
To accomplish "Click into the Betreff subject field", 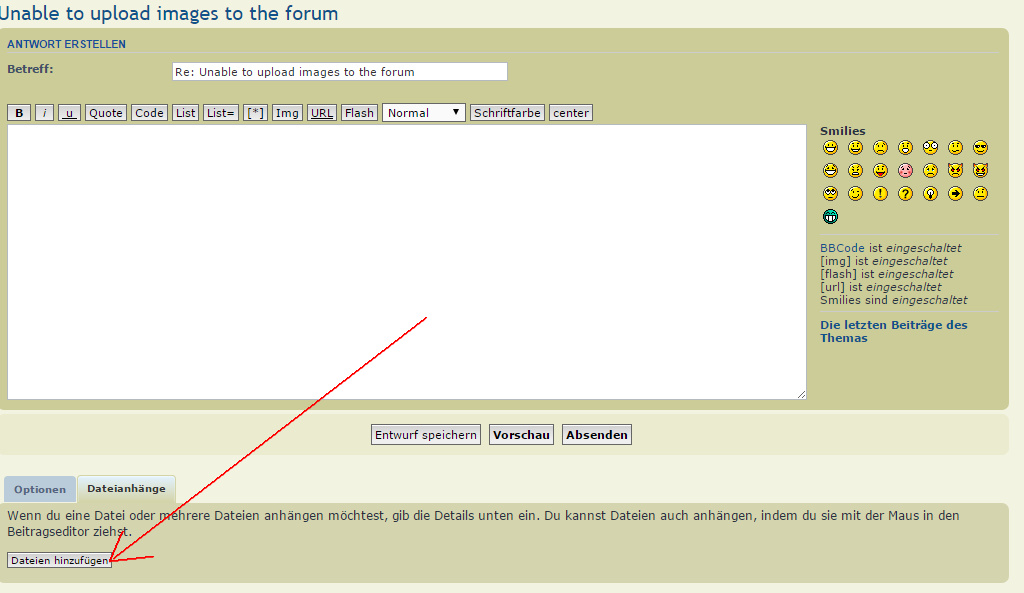I will pos(339,72).
